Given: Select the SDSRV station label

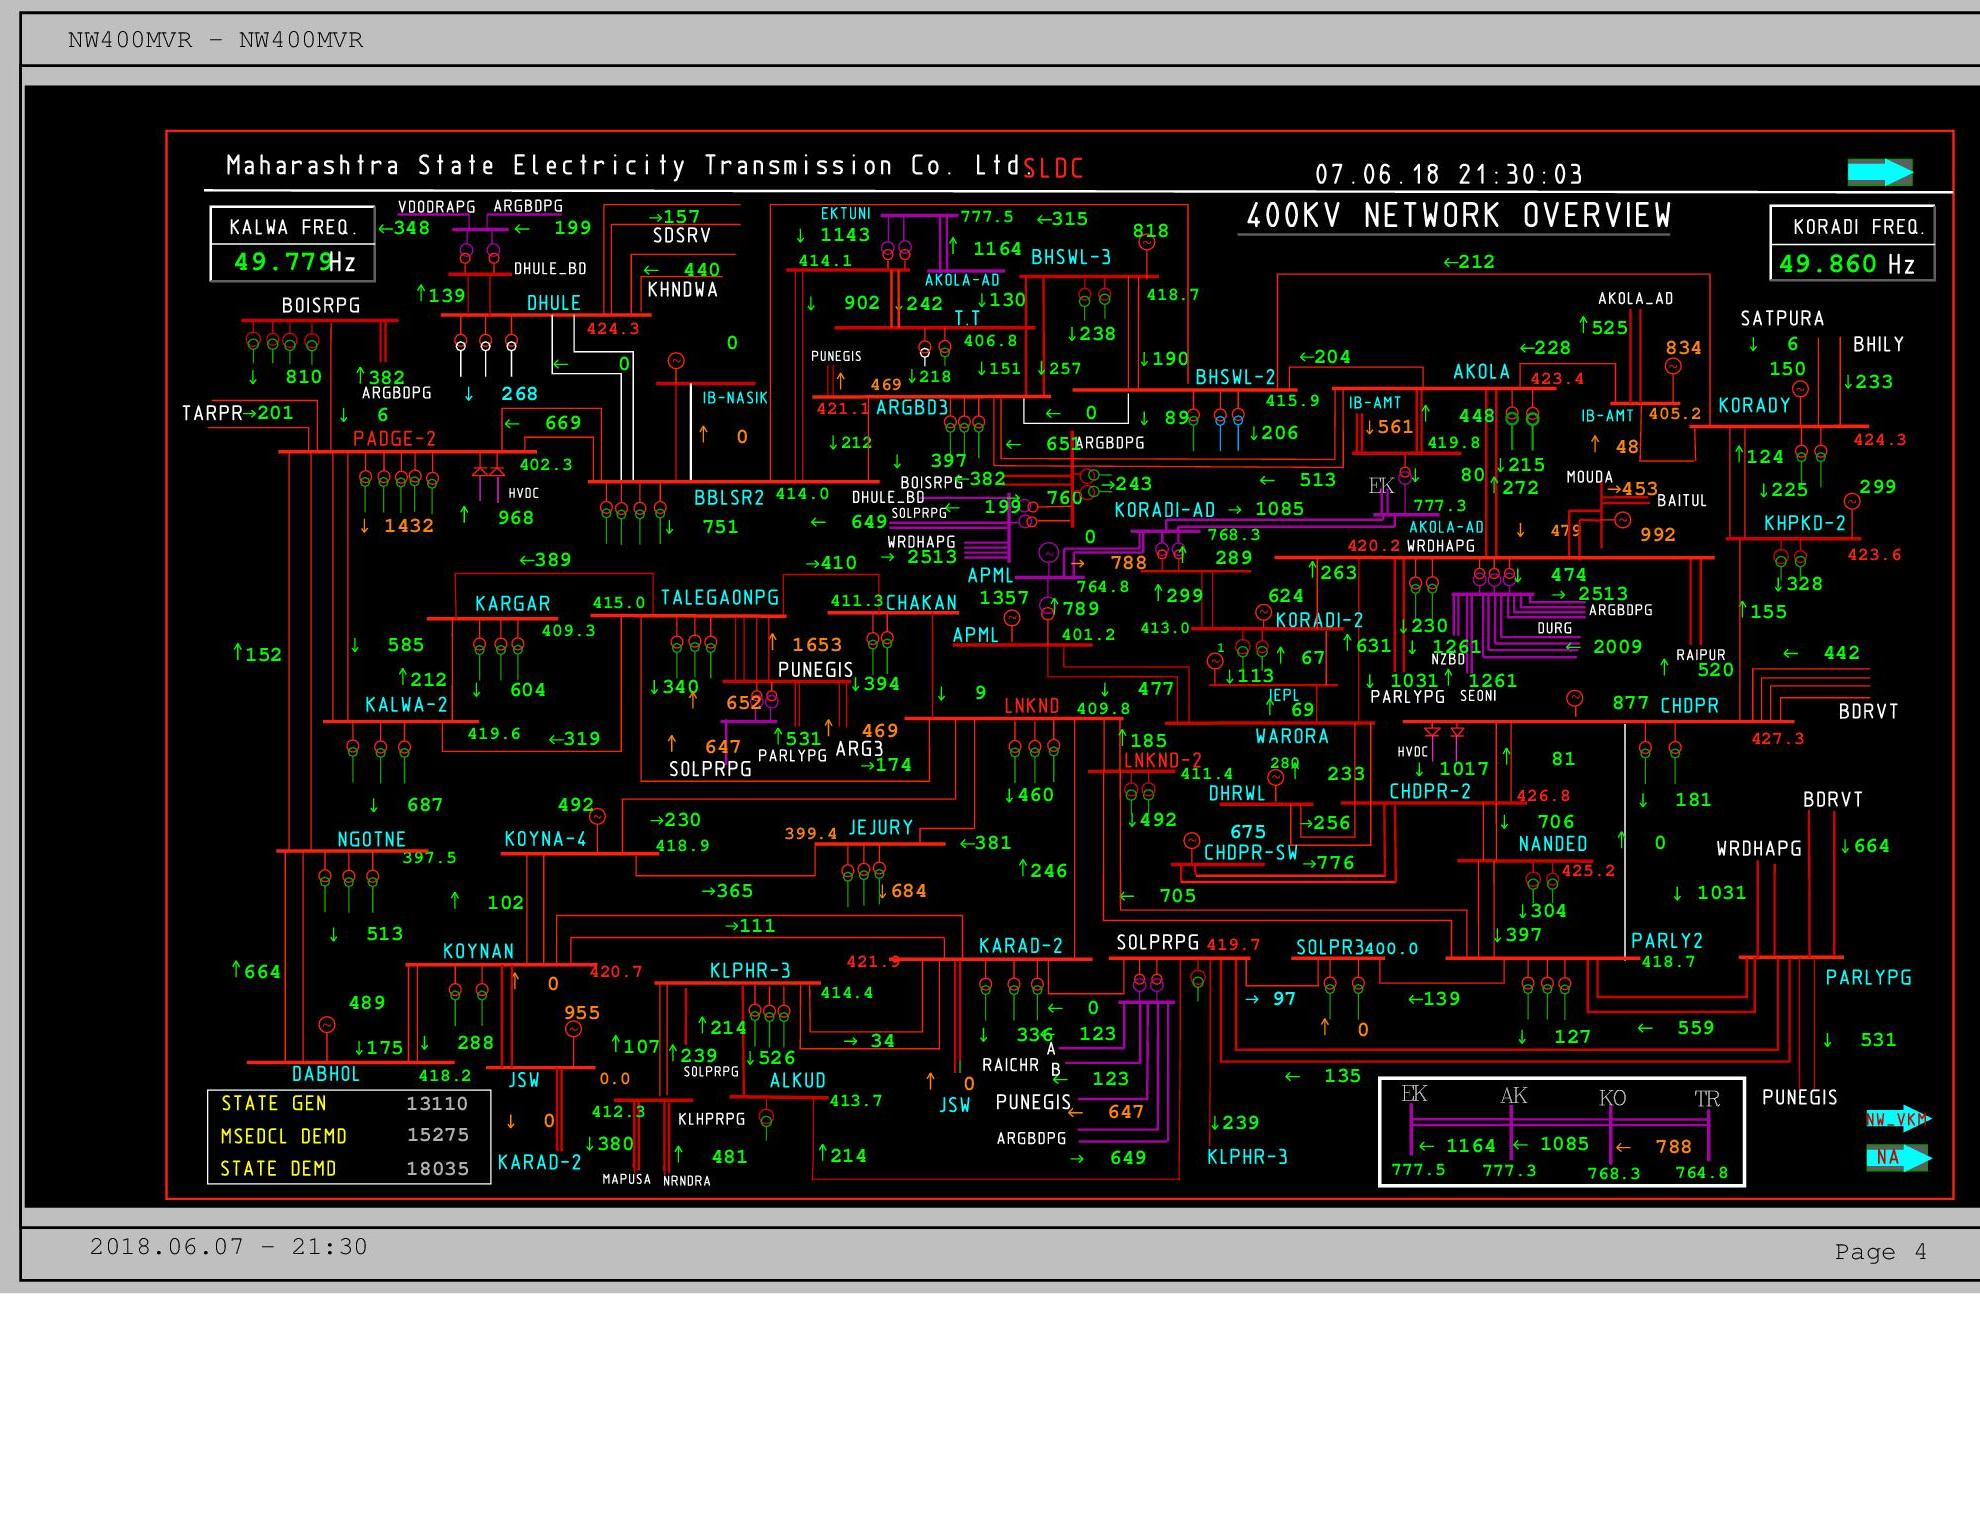Looking at the screenshot, I should [x=681, y=236].
